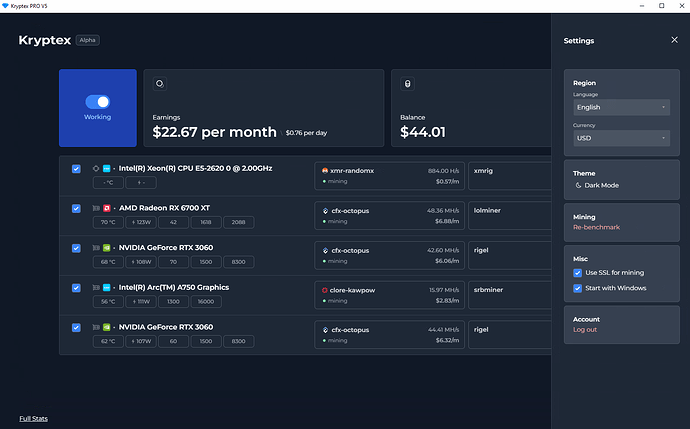This screenshot has width=690, height=429.
Task: Click the 123W power chip
Action: coord(141,222)
